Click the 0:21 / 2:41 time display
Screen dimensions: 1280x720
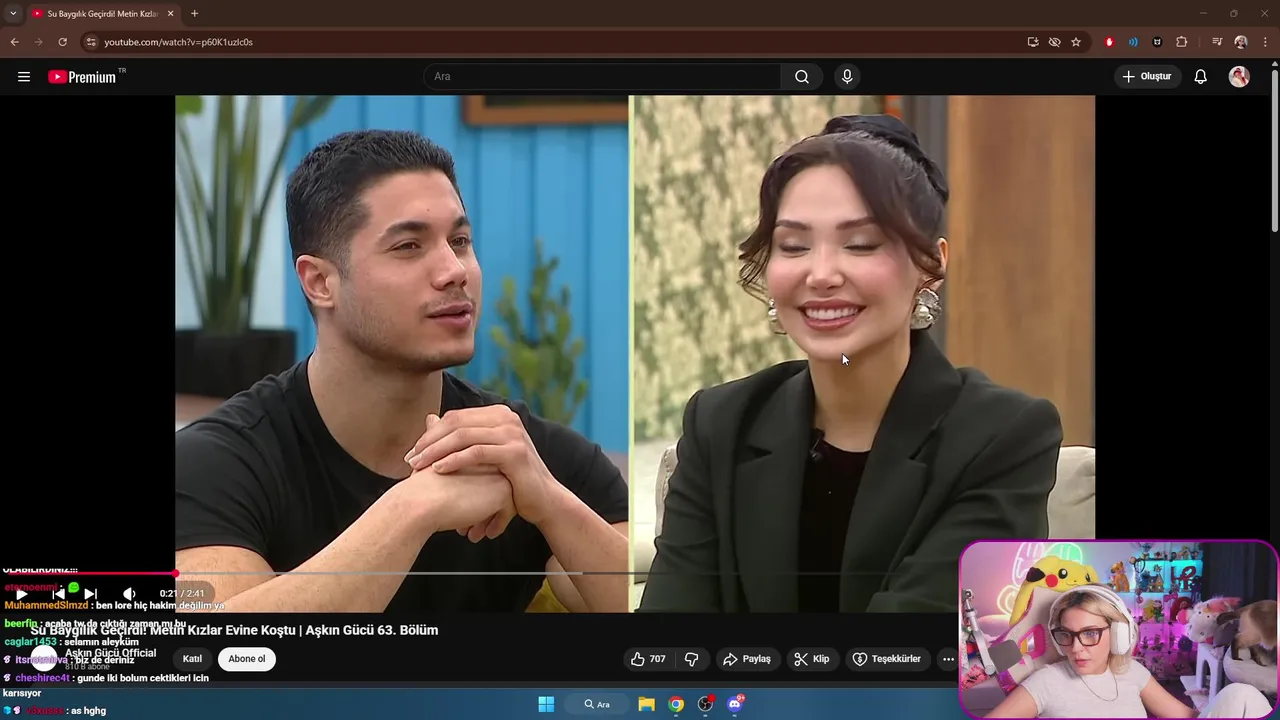tap(182, 594)
